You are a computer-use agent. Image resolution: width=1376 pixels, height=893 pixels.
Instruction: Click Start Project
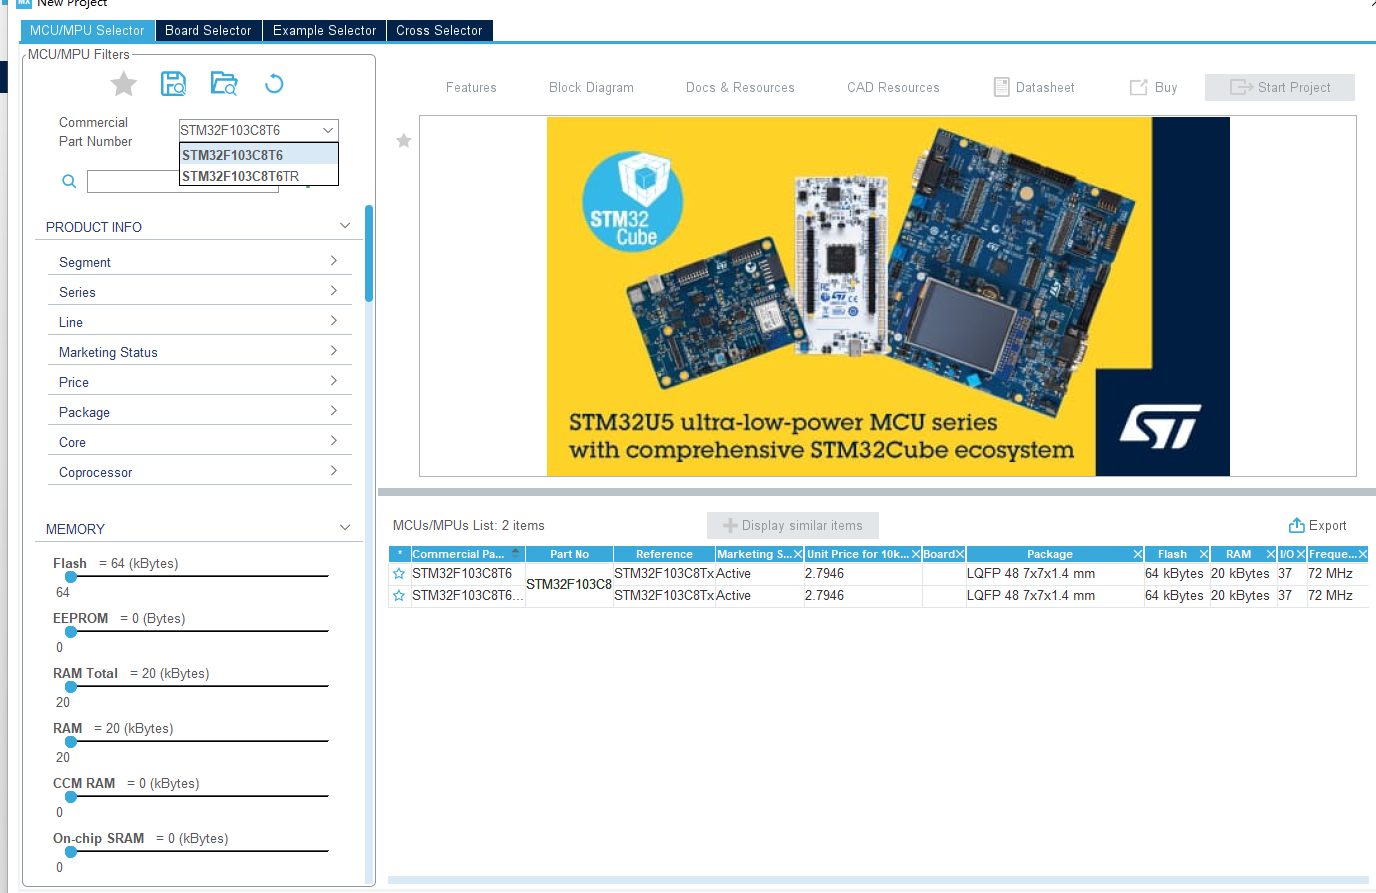tap(1280, 88)
